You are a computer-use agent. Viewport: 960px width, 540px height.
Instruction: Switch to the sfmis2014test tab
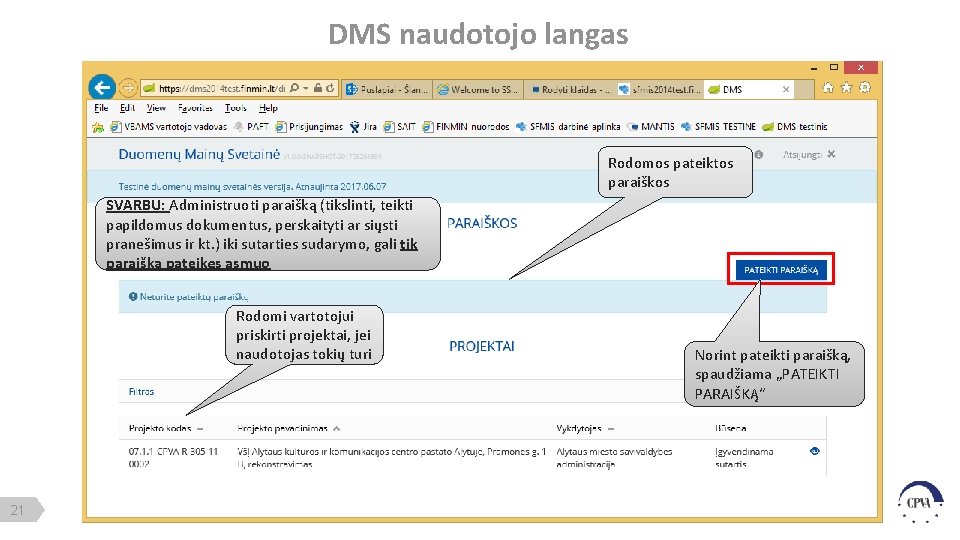[659, 89]
